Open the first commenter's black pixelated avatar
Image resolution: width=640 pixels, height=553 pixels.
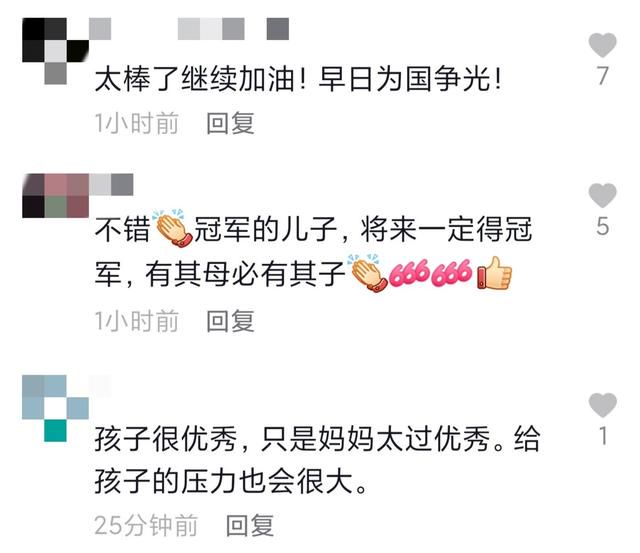click(x=56, y=51)
